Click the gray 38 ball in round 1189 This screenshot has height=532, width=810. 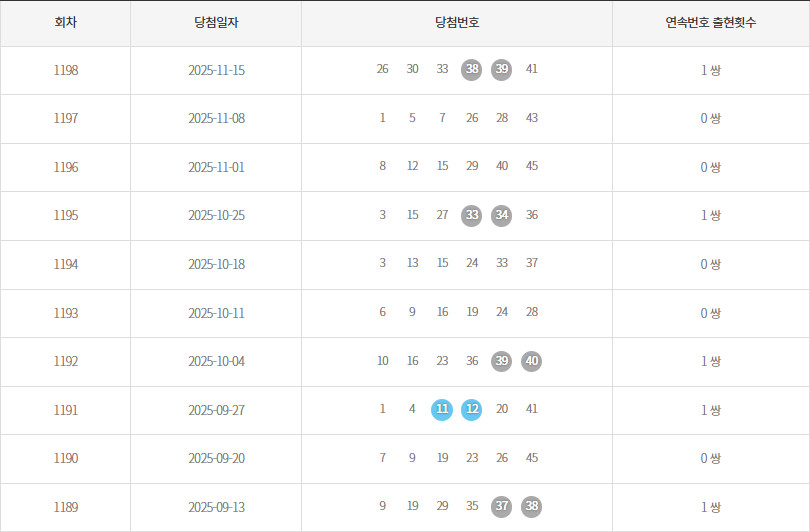(x=532, y=507)
